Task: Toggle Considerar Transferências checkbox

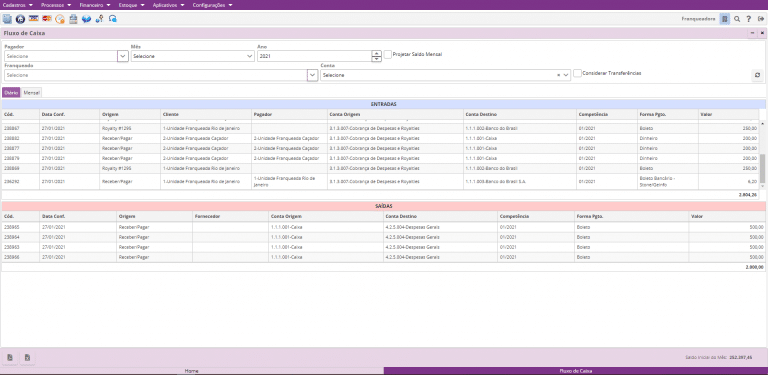Action: click(577, 73)
